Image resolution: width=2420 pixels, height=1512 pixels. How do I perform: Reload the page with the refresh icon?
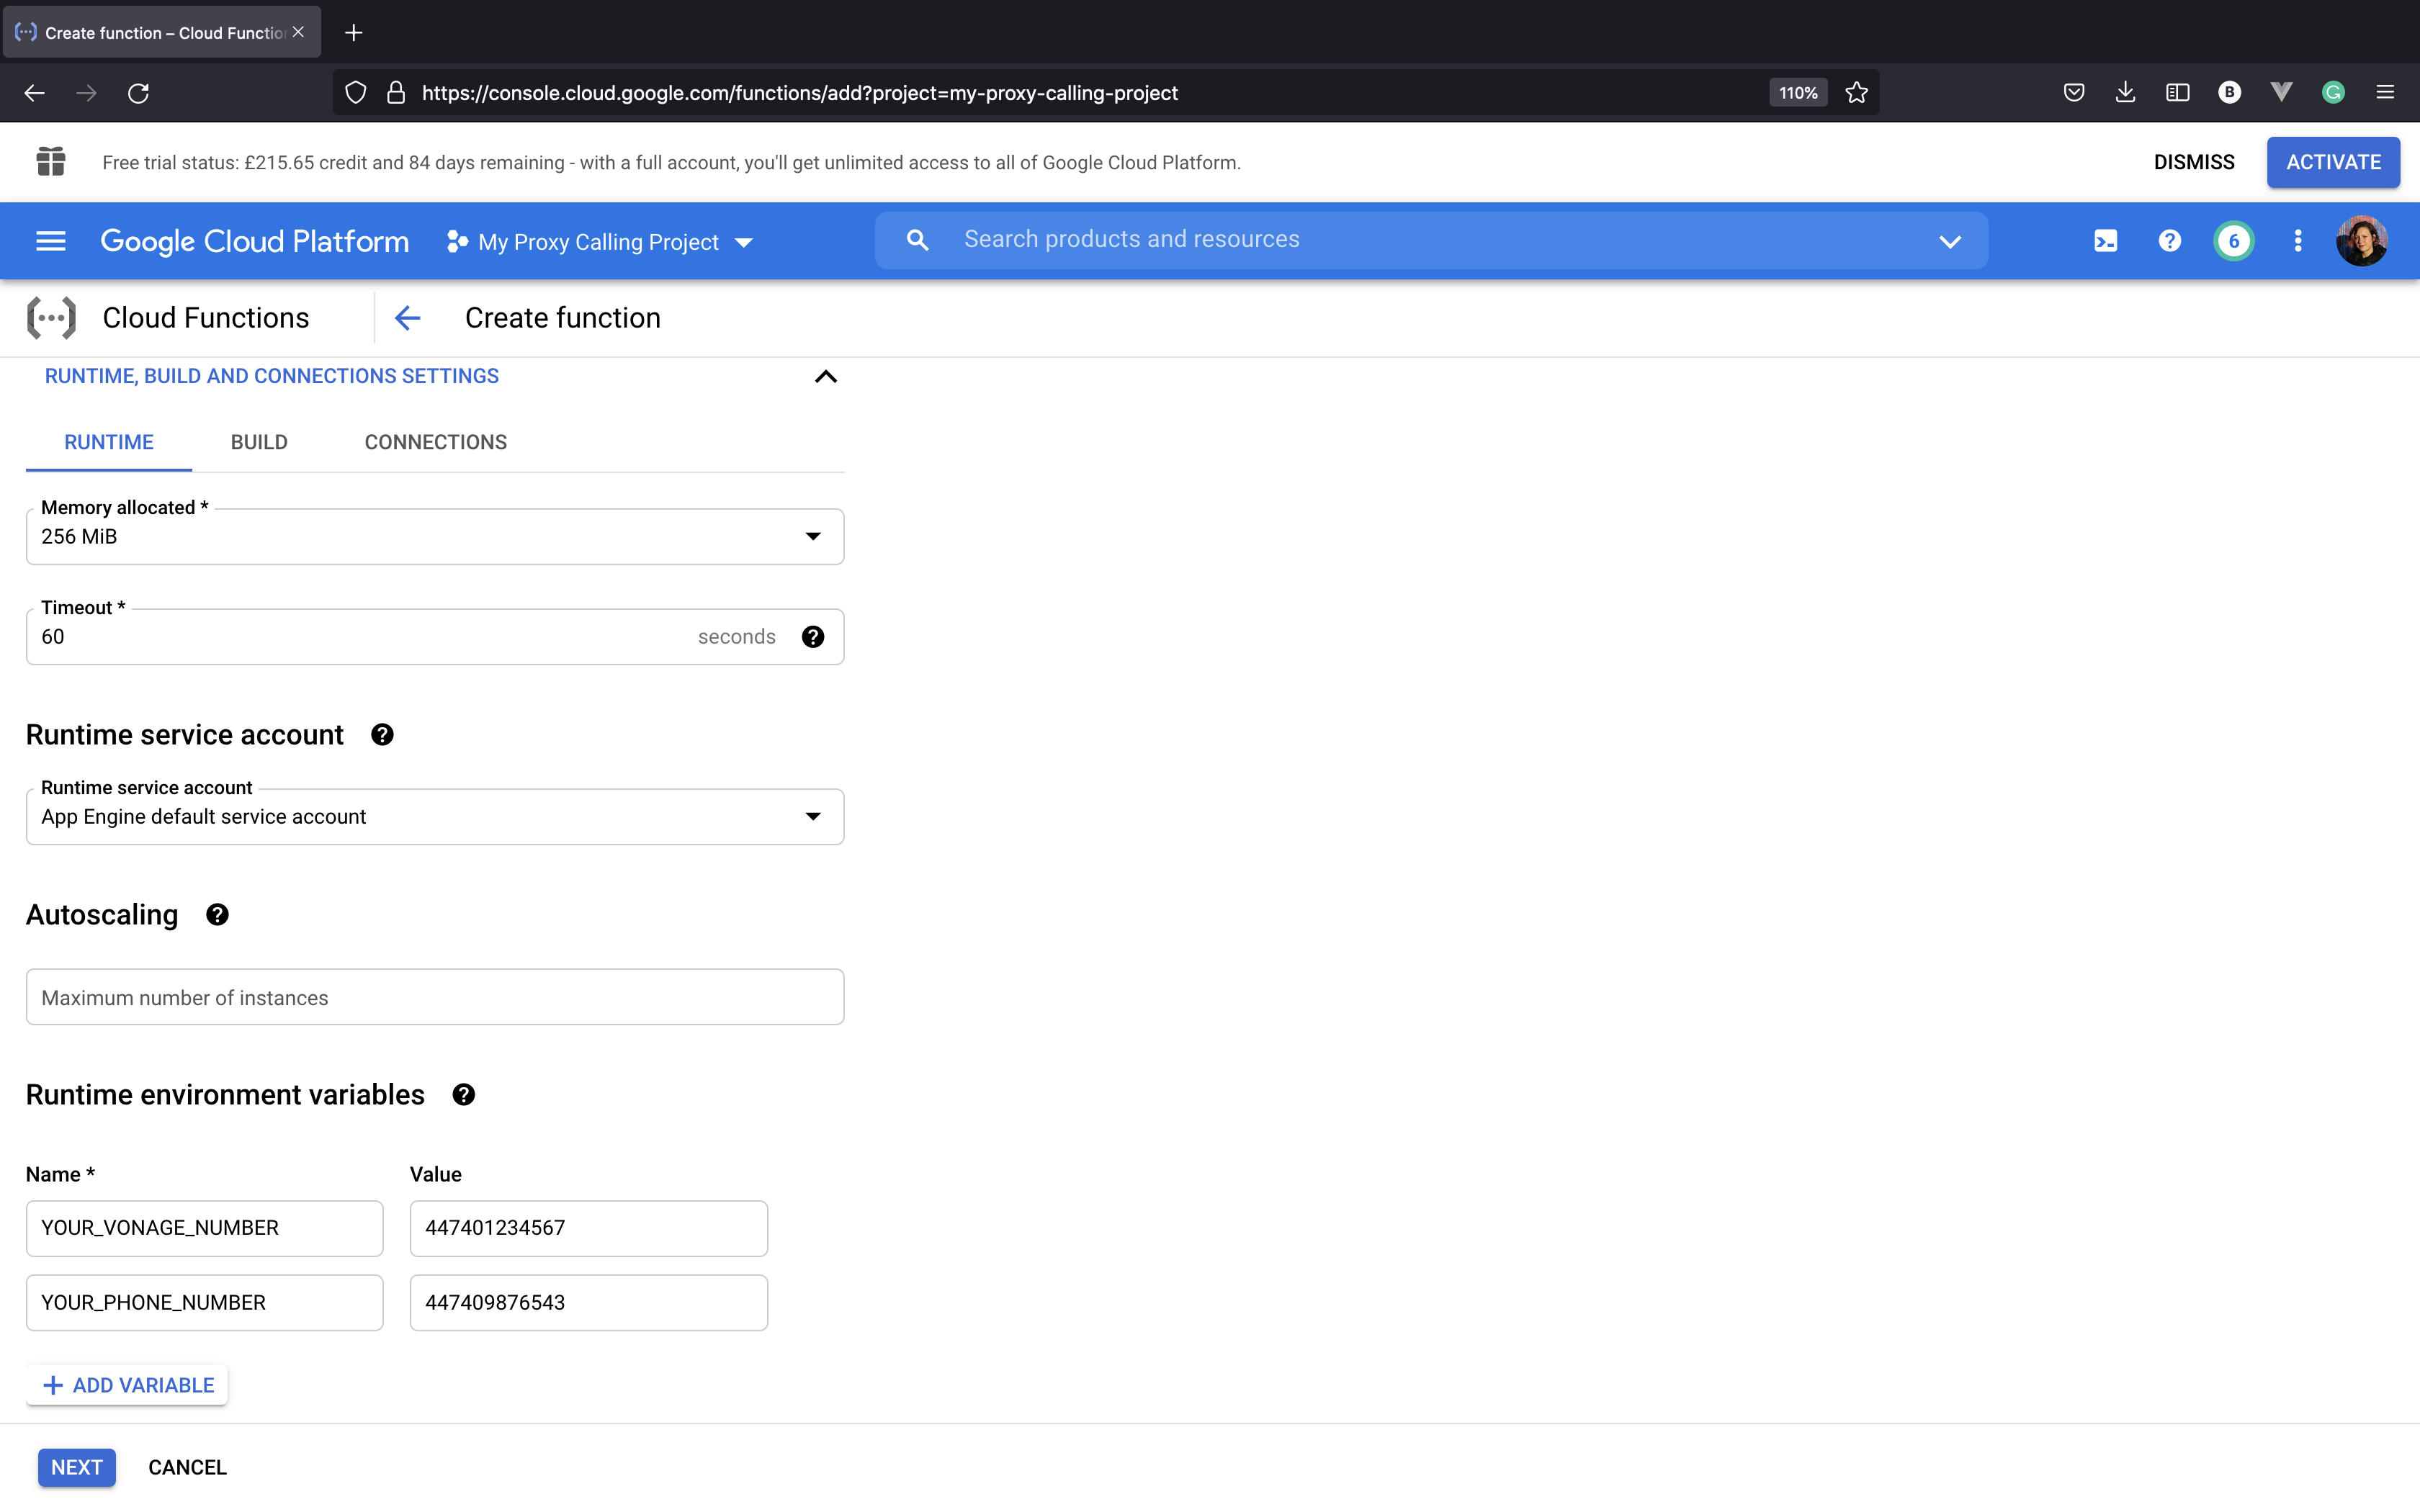pyautogui.click(x=139, y=93)
